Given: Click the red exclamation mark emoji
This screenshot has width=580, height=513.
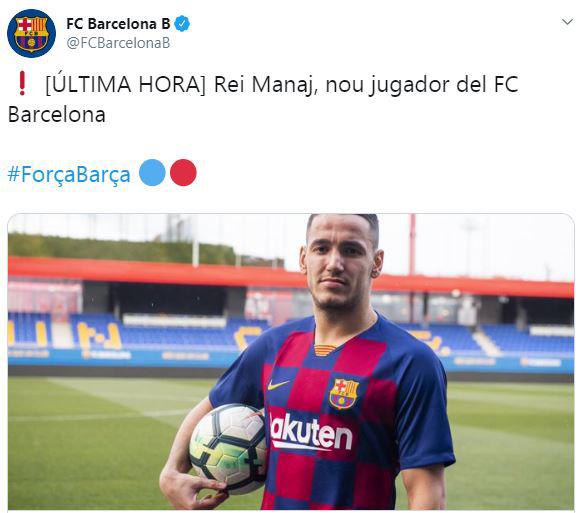Looking at the screenshot, I should tap(22, 84).
